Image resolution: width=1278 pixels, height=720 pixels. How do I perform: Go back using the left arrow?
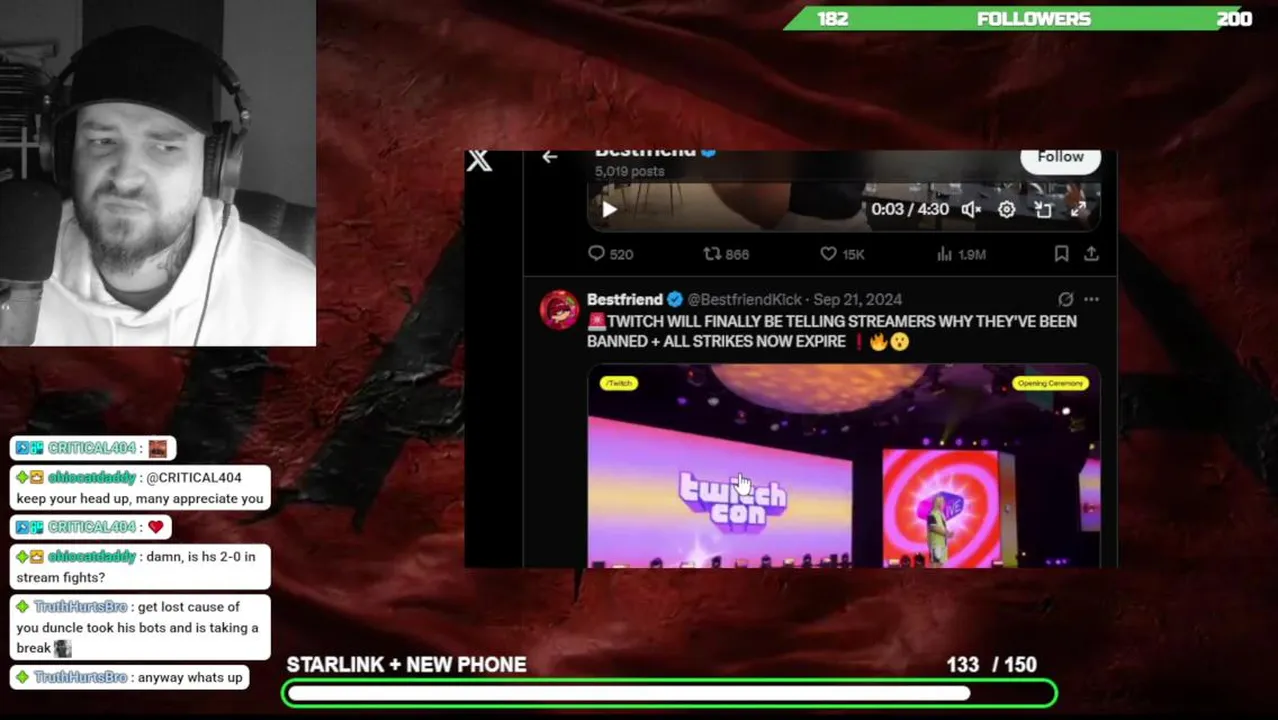(x=549, y=157)
